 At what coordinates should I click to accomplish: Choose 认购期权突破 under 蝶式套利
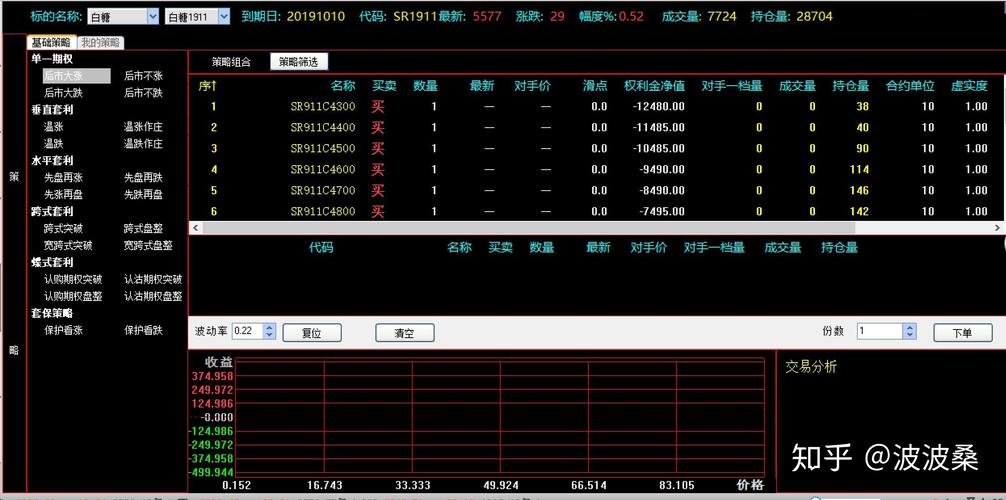click(72, 279)
